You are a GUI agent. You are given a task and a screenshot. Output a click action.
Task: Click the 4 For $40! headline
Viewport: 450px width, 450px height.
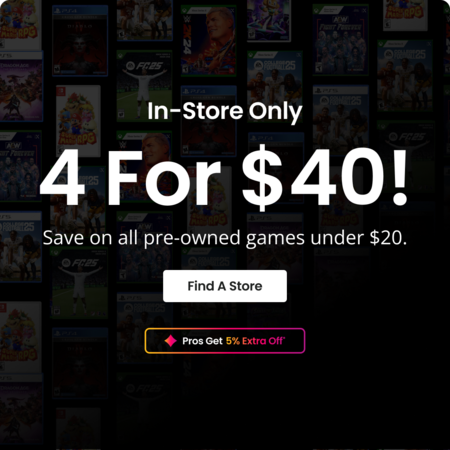(x=223, y=177)
